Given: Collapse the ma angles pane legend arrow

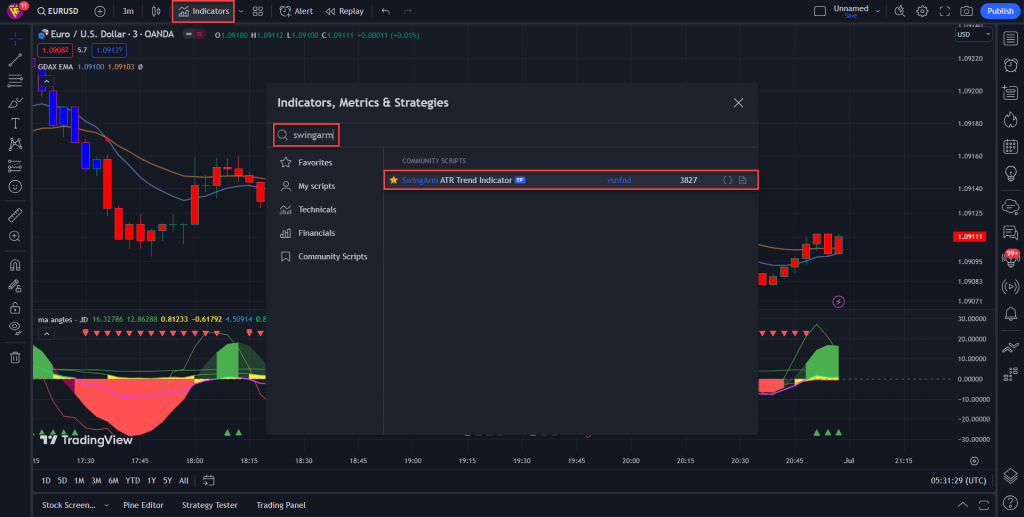Looking at the screenshot, I should coord(46,334).
